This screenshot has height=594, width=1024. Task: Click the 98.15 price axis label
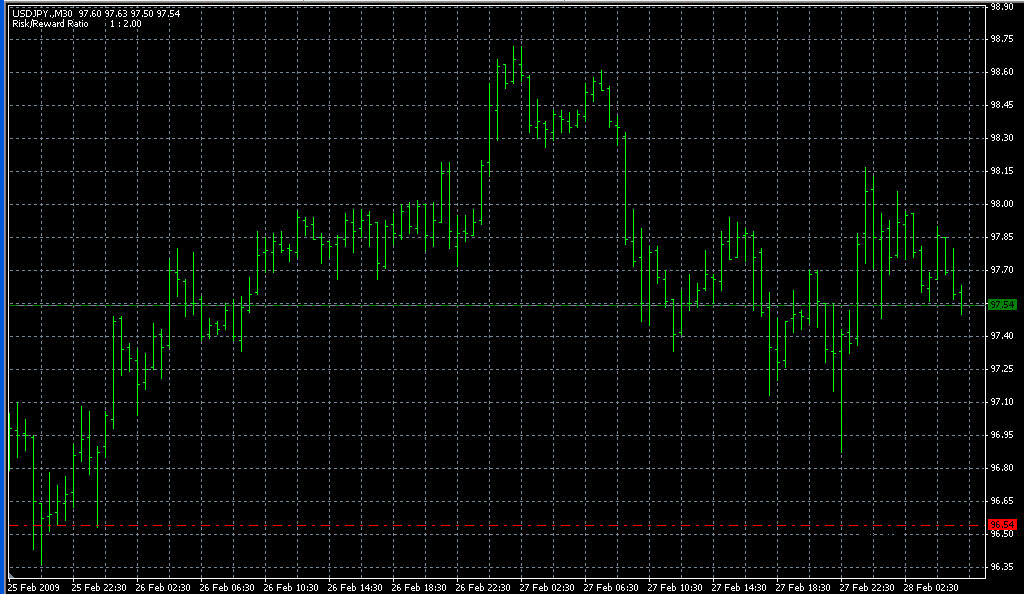[1002, 171]
